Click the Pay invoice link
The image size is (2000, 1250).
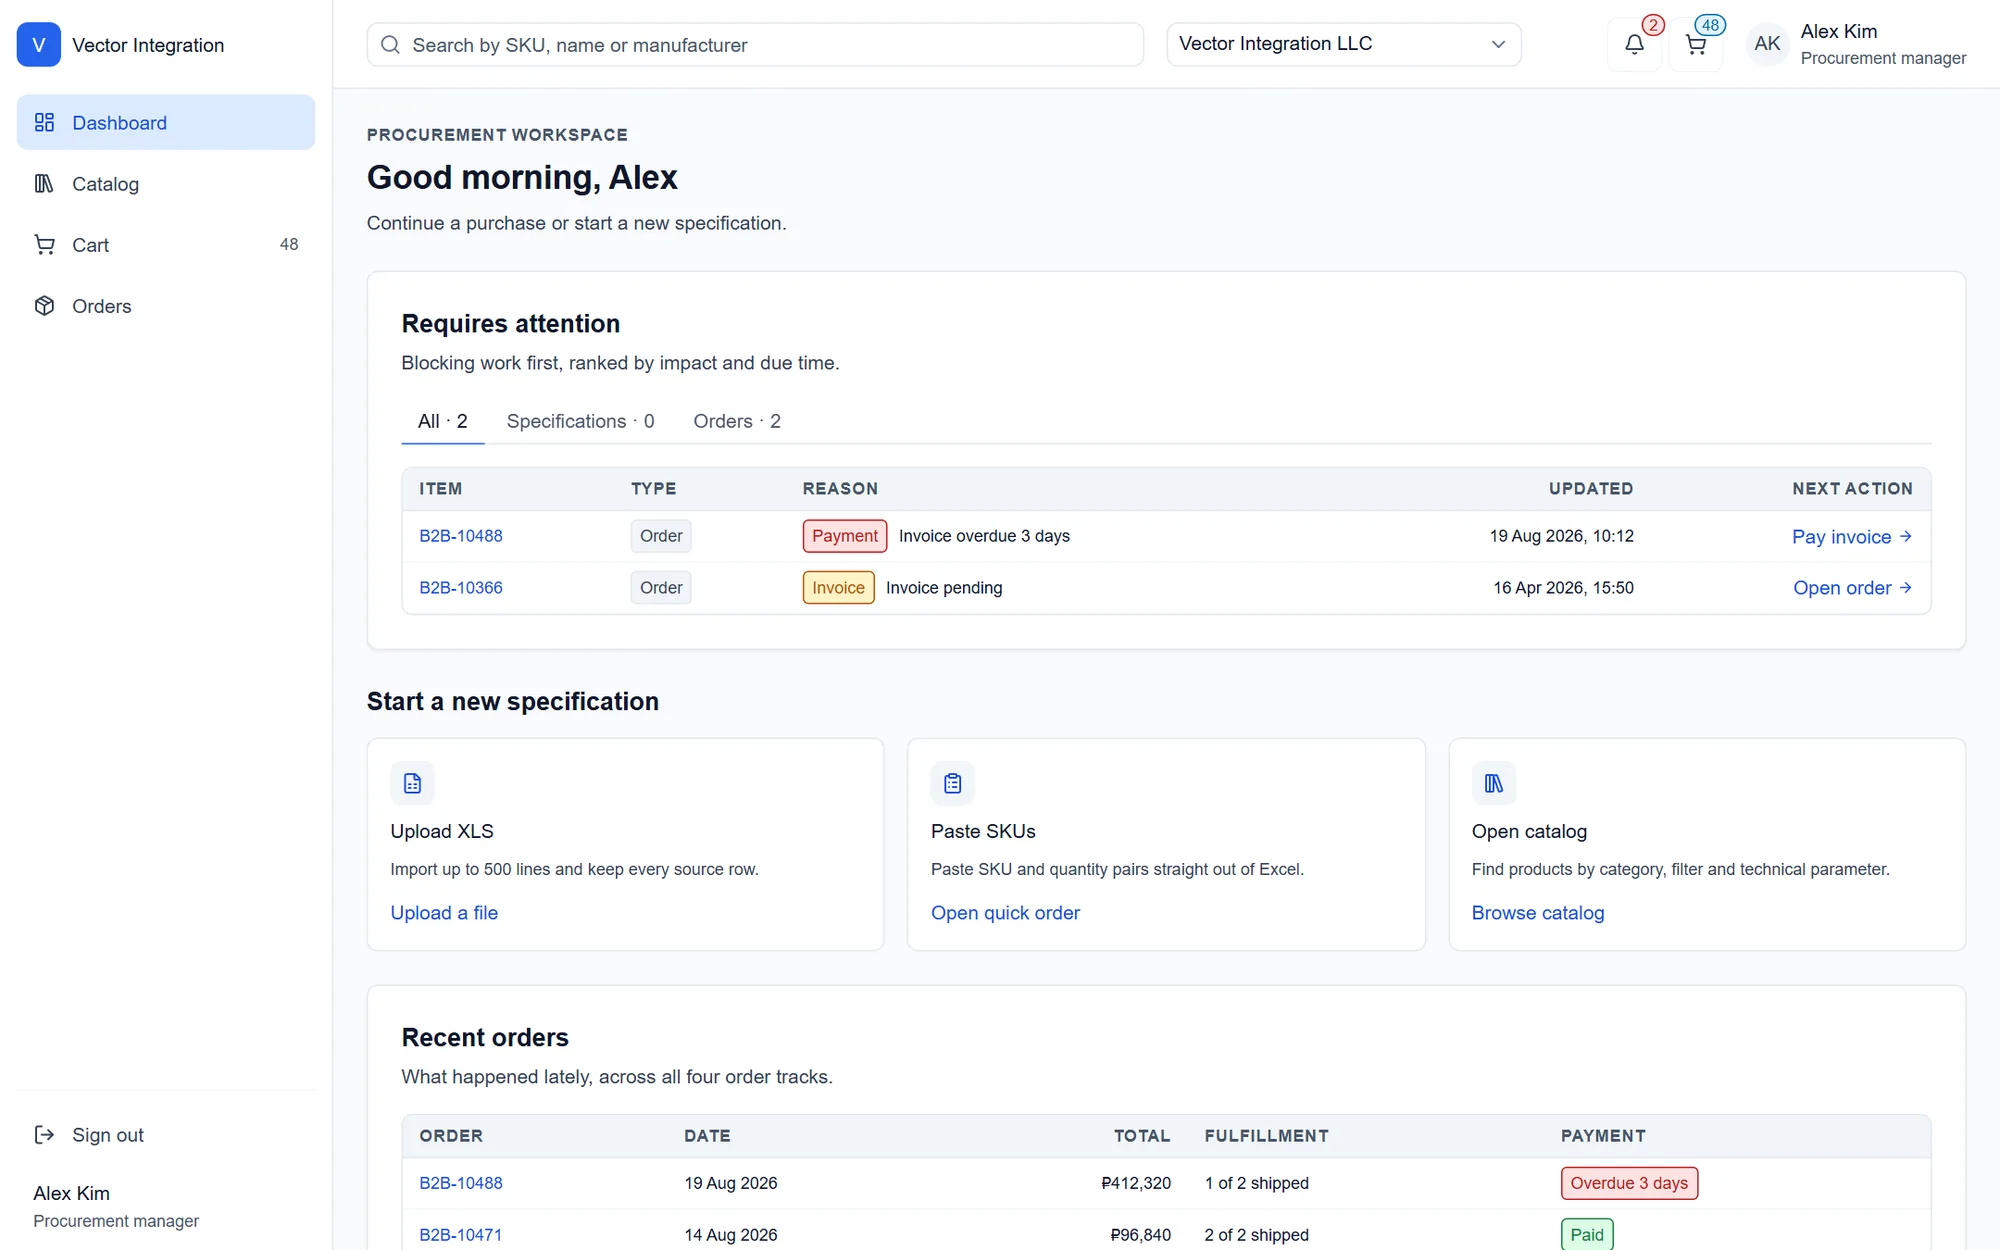click(x=1852, y=537)
